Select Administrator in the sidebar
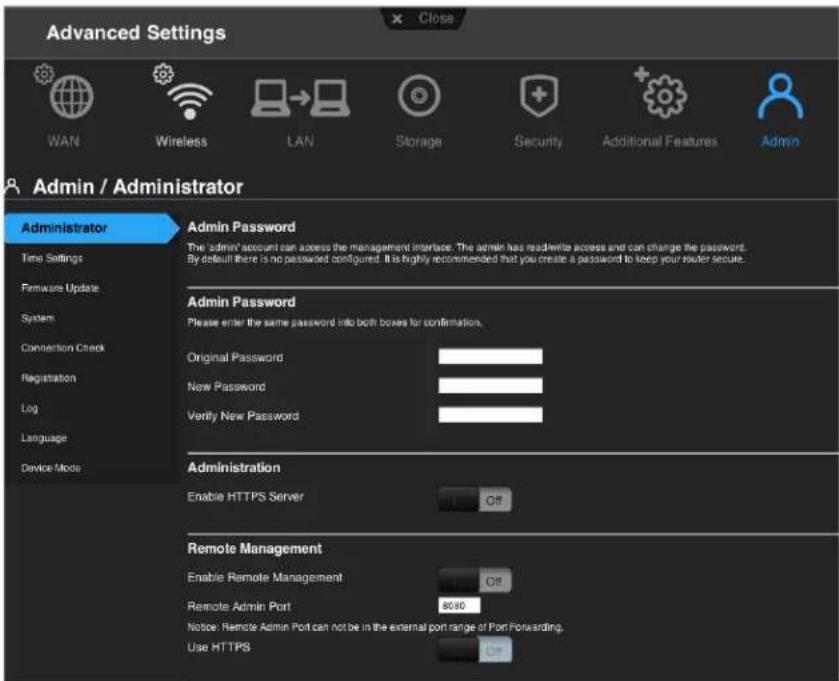The width and height of the screenshot is (839, 681). point(91,228)
